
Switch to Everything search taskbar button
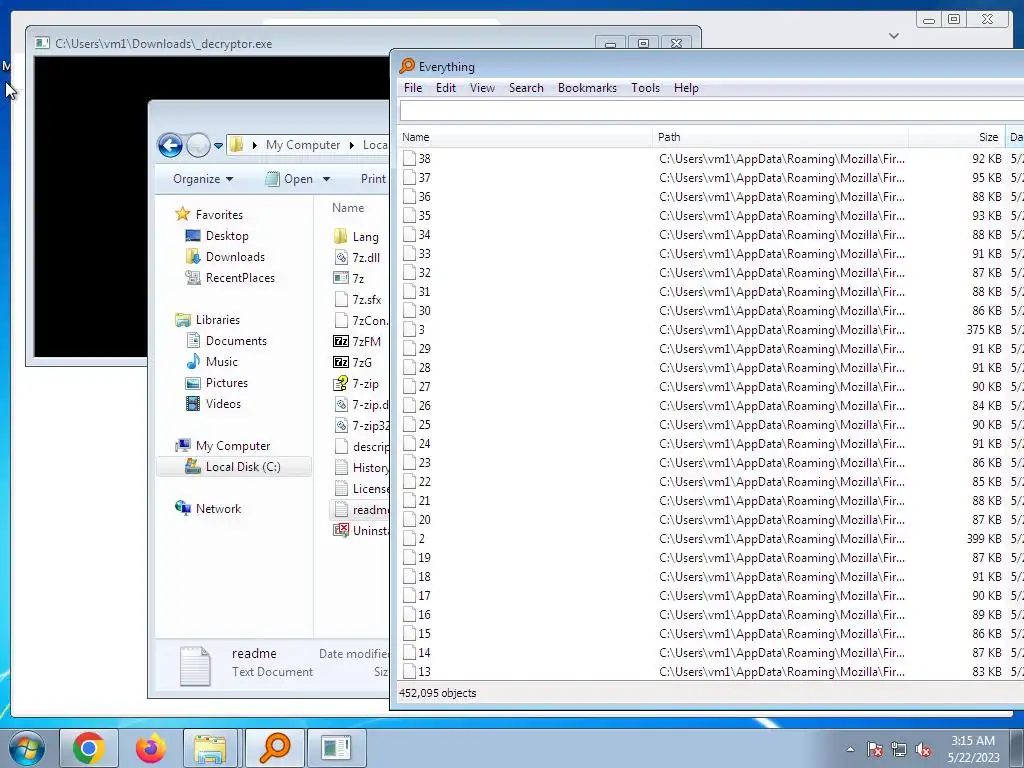[x=274, y=748]
